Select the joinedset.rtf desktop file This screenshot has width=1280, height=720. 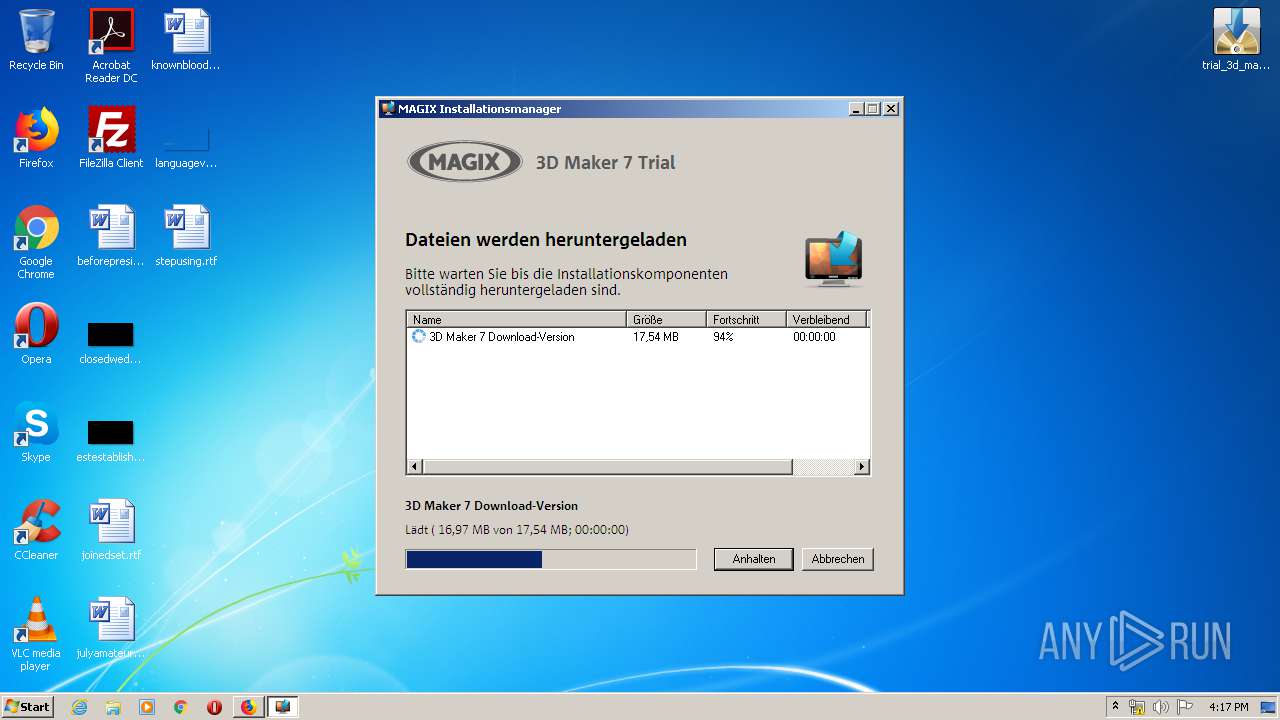coord(111,530)
